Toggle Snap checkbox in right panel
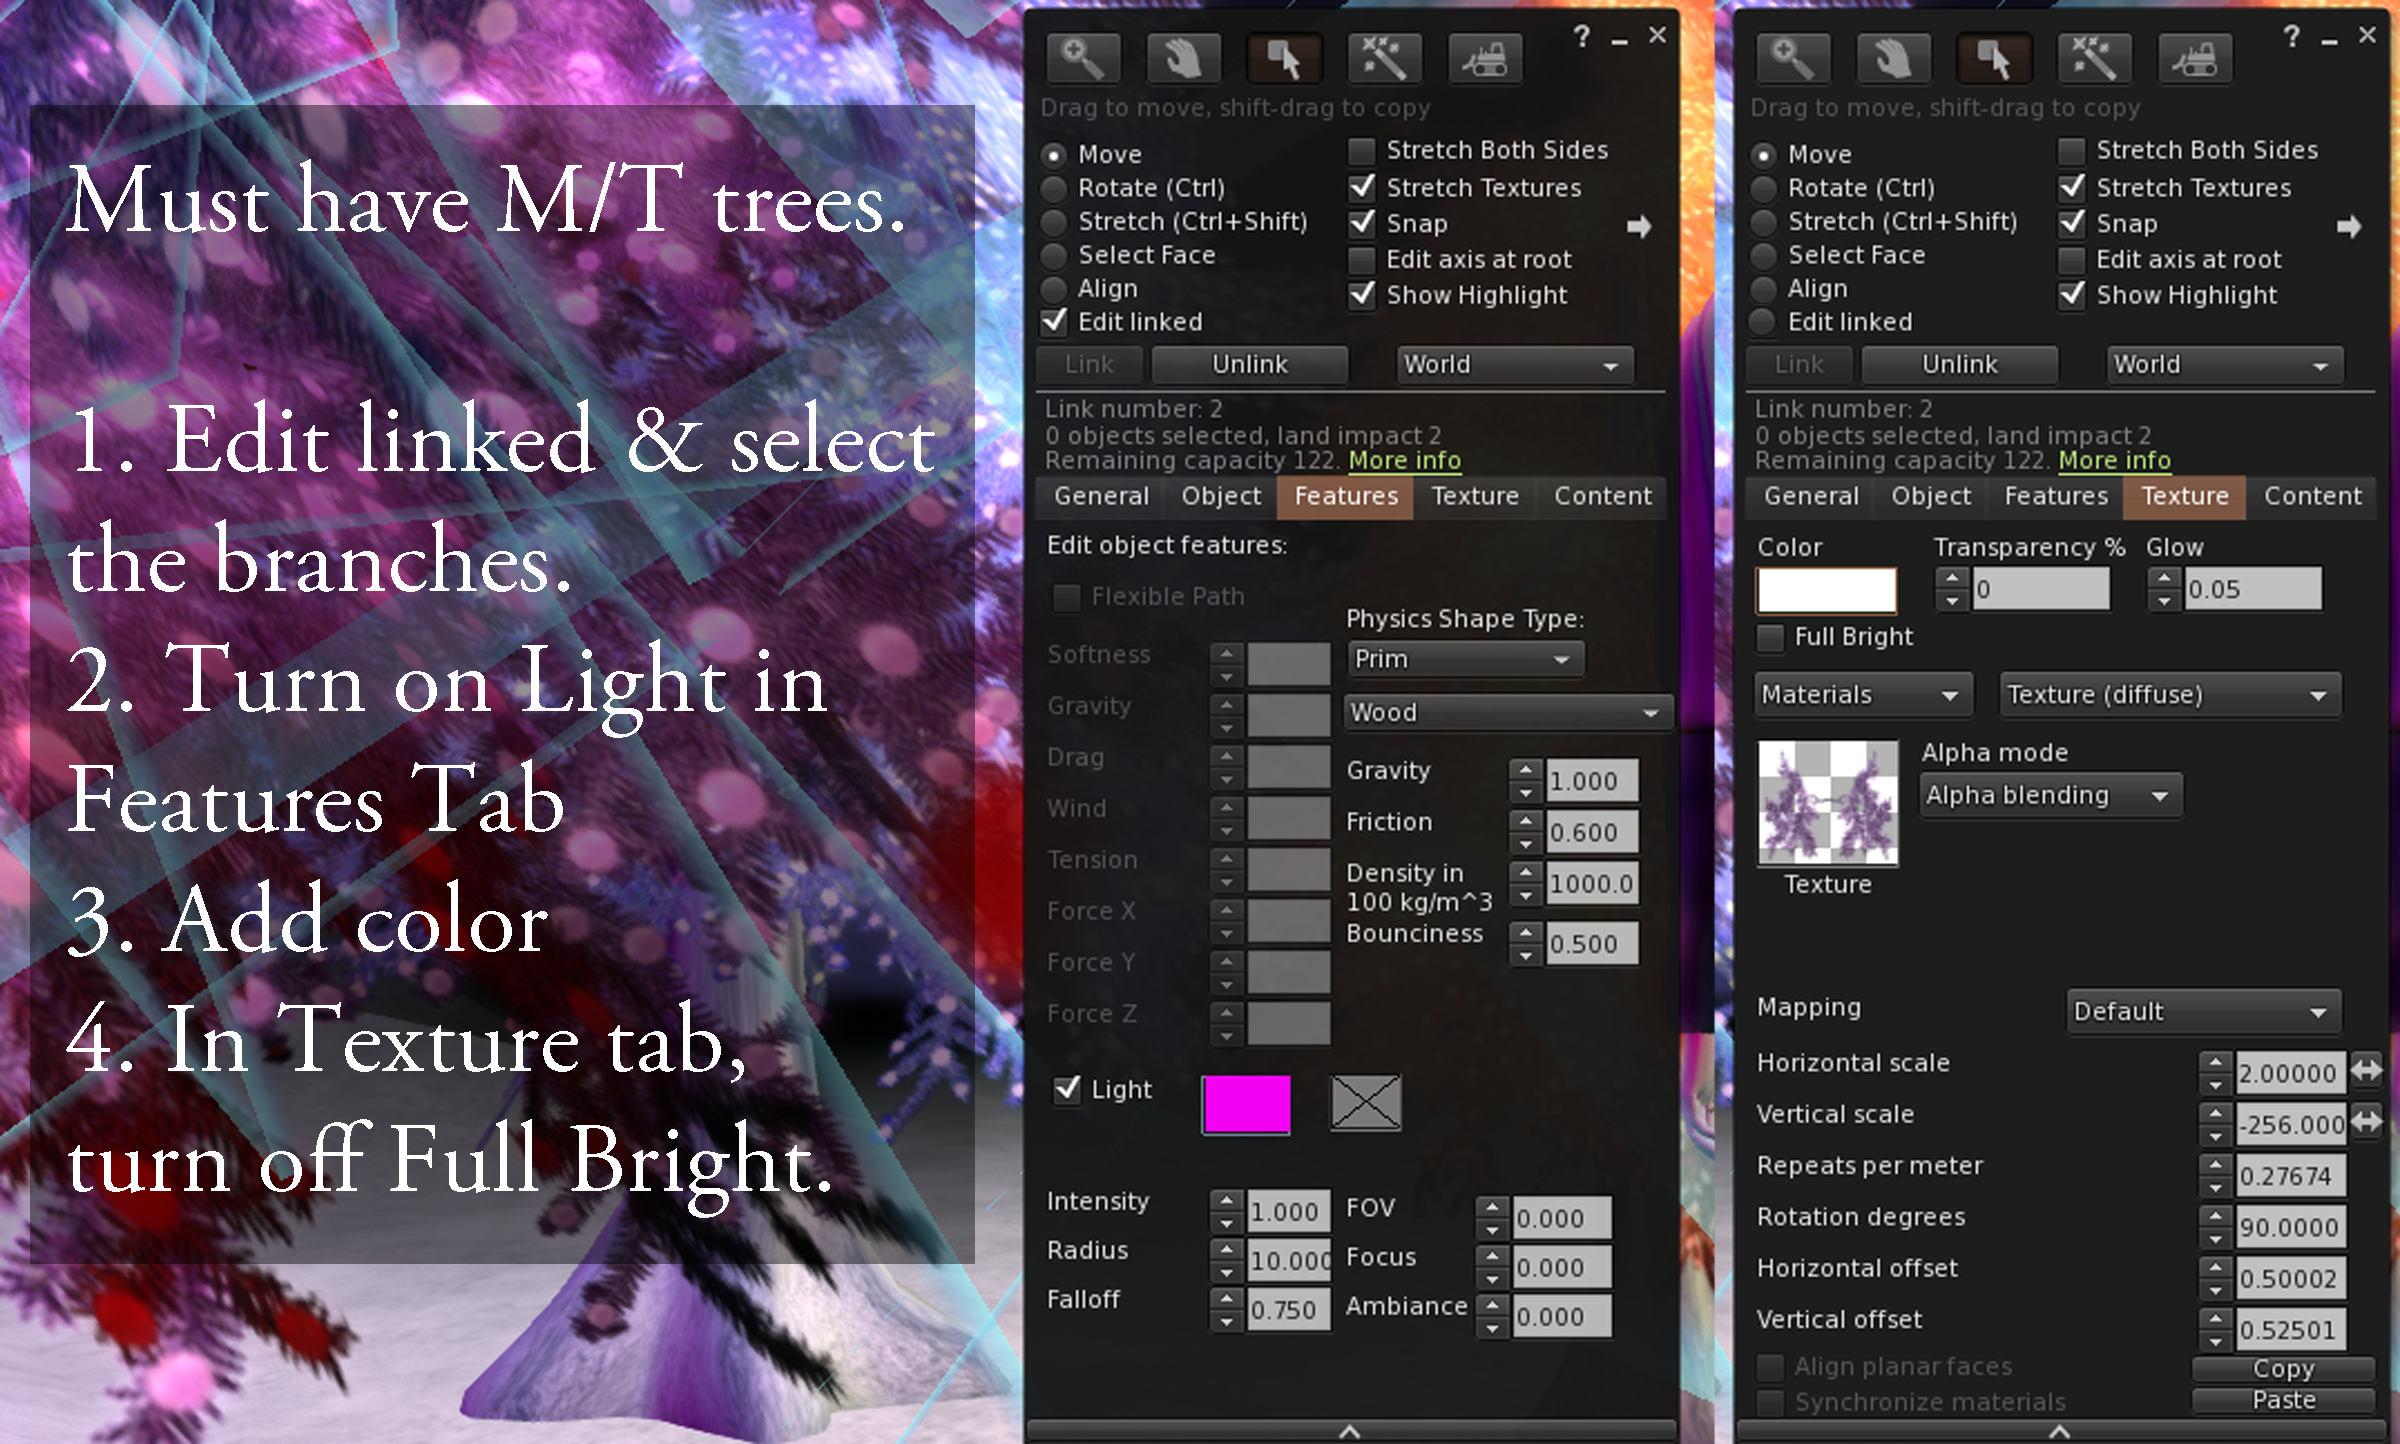 2072,223
